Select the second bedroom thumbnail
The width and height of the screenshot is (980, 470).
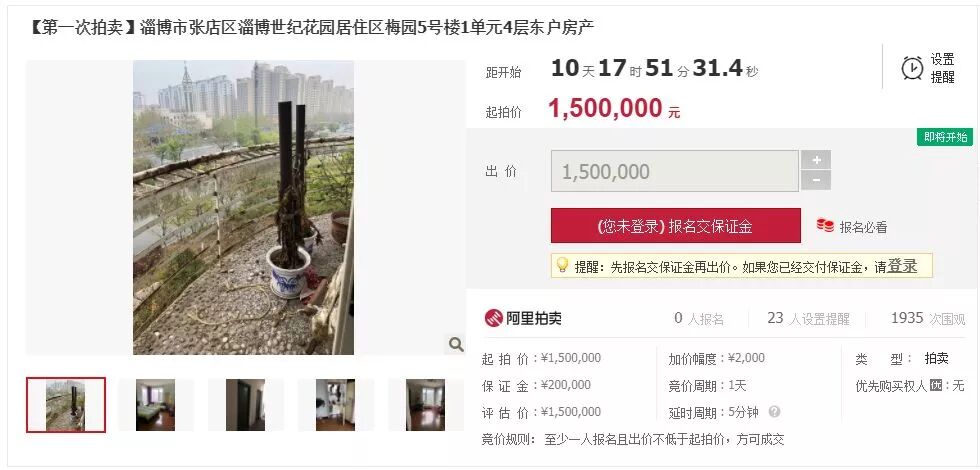(x=156, y=405)
